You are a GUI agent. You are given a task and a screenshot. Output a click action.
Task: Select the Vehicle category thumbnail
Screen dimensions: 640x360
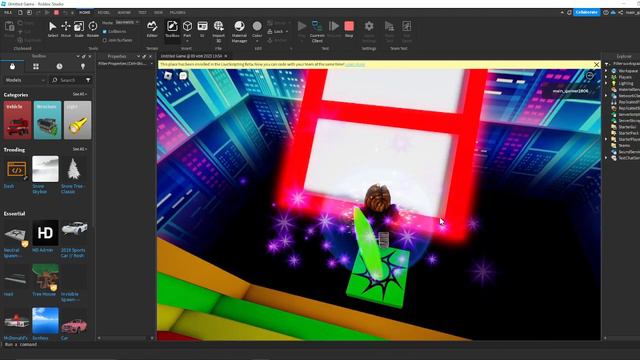(18, 120)
